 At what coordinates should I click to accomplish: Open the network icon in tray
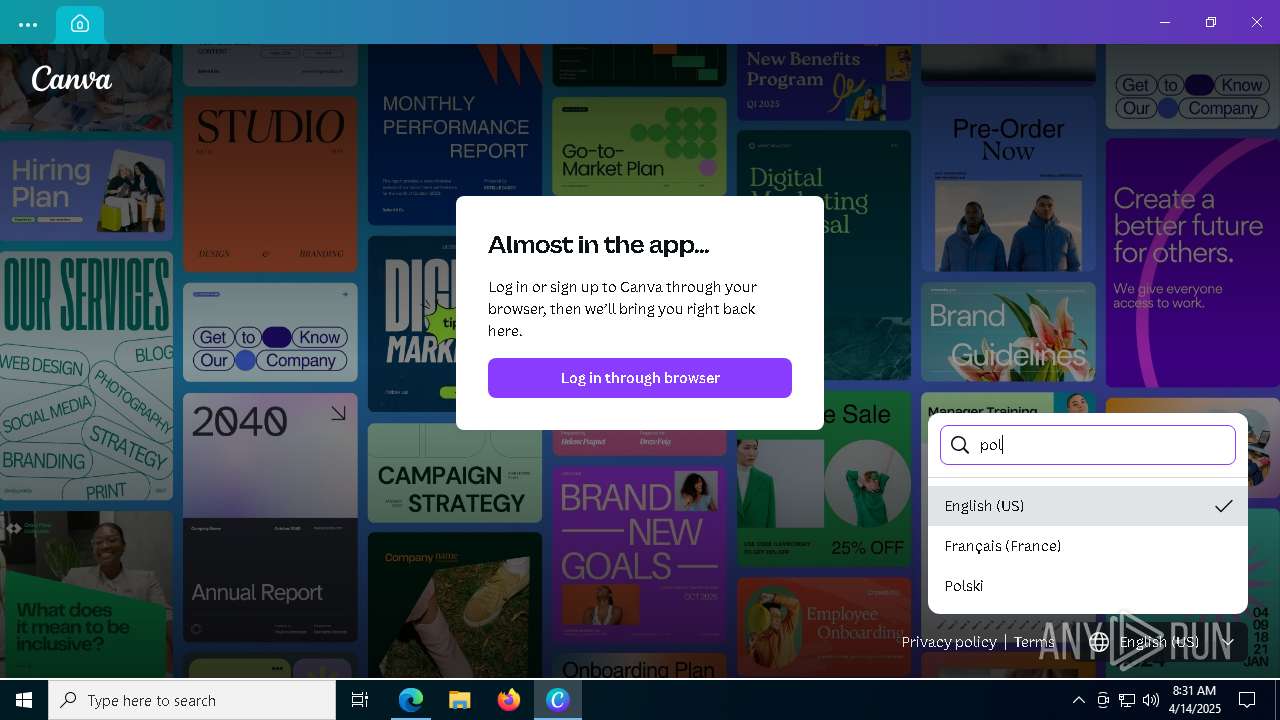[x=1127, y=700]
